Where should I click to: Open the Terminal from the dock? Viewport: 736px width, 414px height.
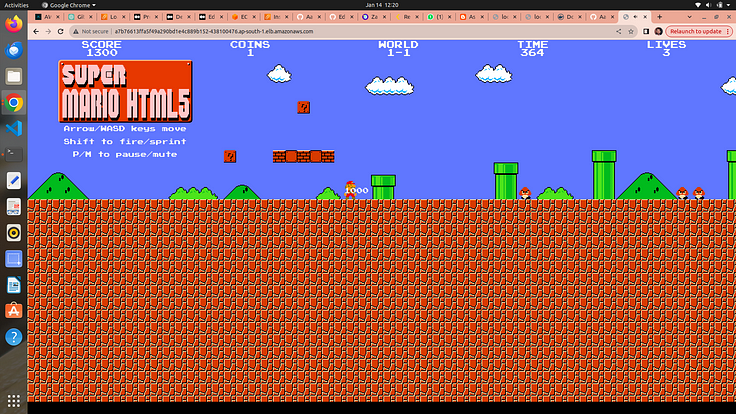[x=14, y=154]
